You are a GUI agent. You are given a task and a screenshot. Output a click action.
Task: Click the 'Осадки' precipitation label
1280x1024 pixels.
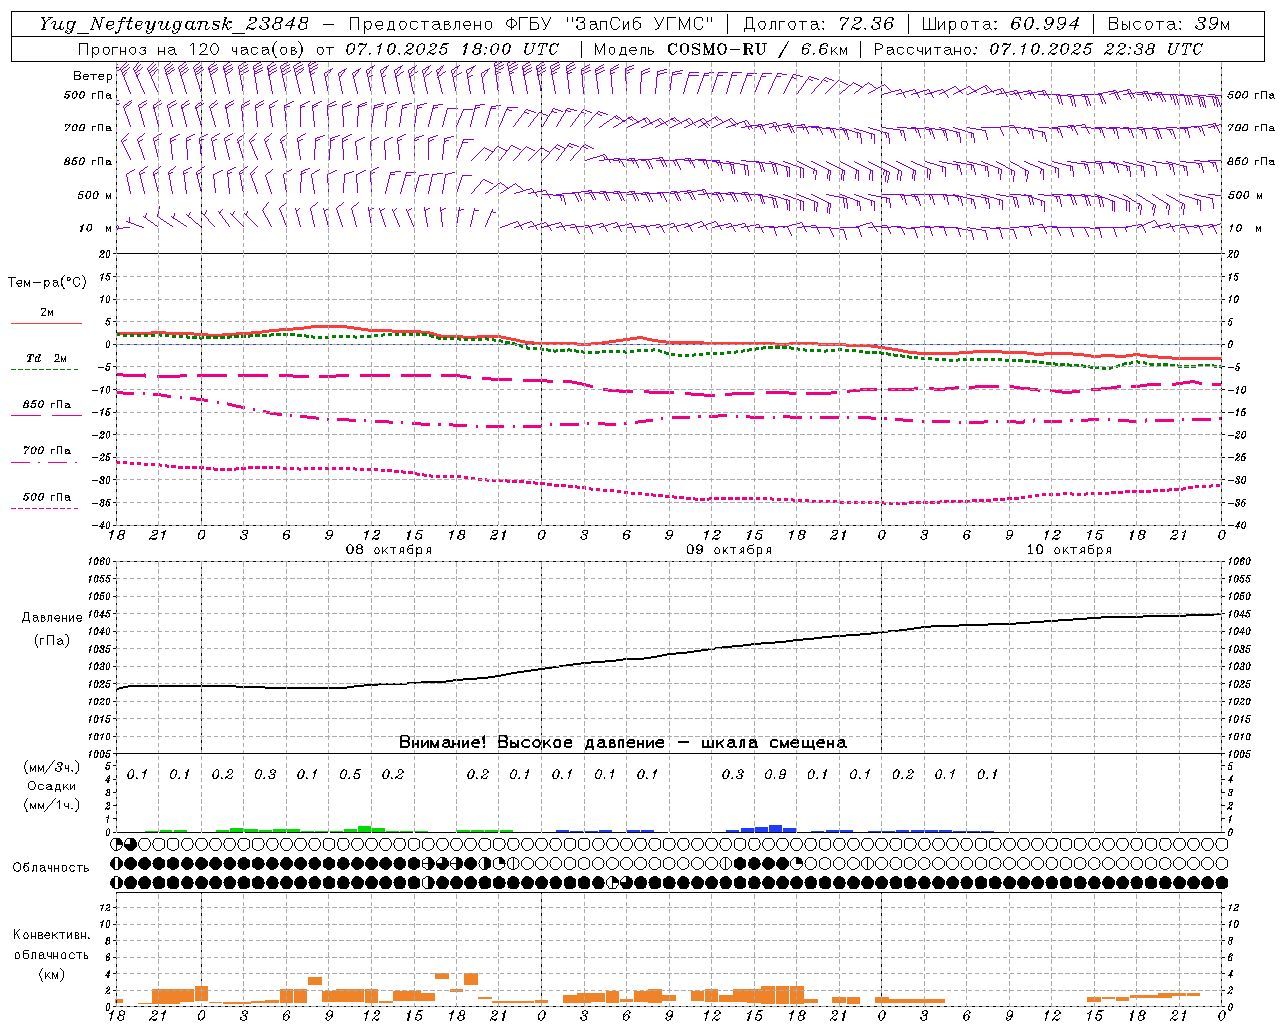(x=52, y=786)
